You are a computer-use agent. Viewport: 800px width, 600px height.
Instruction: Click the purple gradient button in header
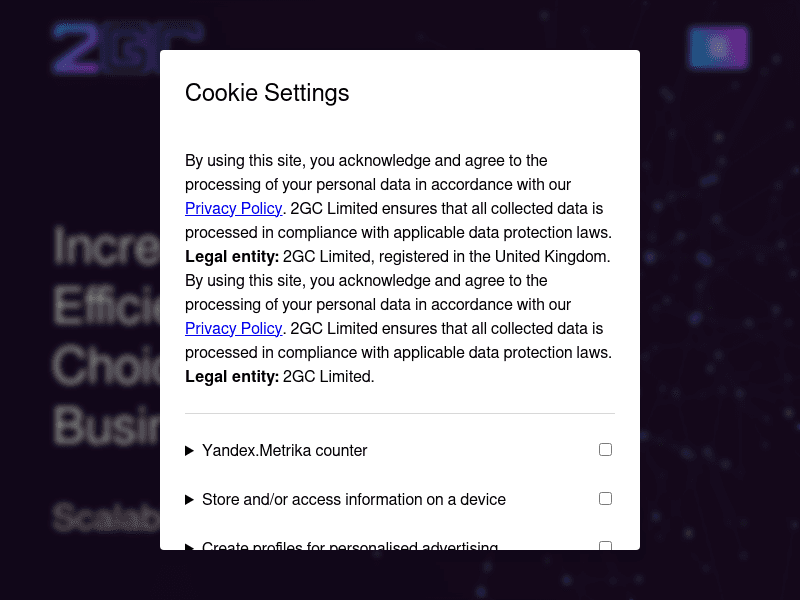click(718, 48)
